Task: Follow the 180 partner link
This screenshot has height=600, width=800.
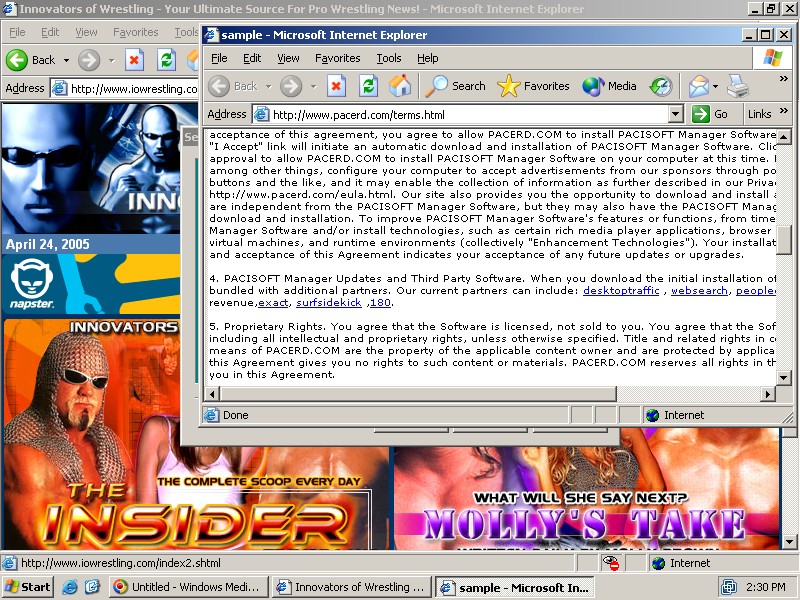Action: [x=380, y=303]
